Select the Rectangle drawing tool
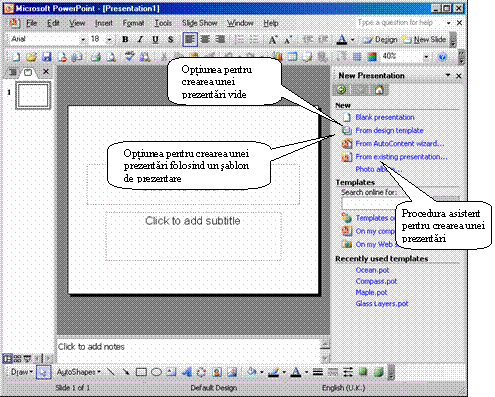The width and height of the screenshot is (495, 397). point(141,372)
